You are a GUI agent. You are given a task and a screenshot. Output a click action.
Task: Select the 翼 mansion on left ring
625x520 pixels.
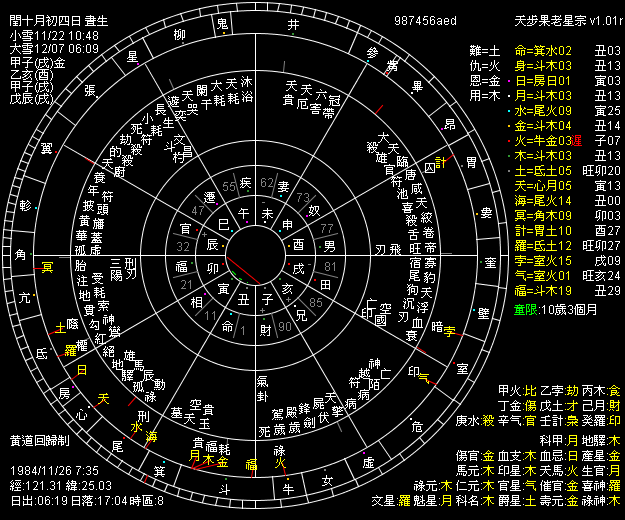coord(46,149)
